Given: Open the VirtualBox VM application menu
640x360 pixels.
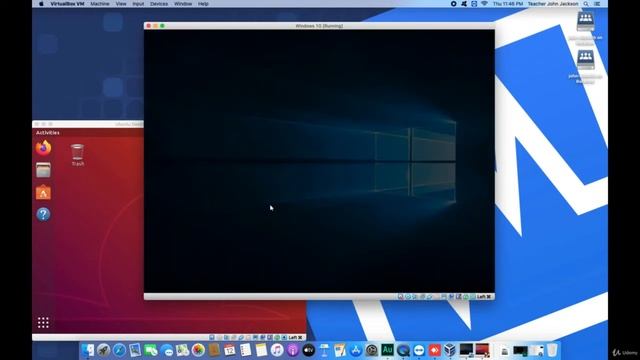Looking at the screenshot, I should (x=67, y=4).
